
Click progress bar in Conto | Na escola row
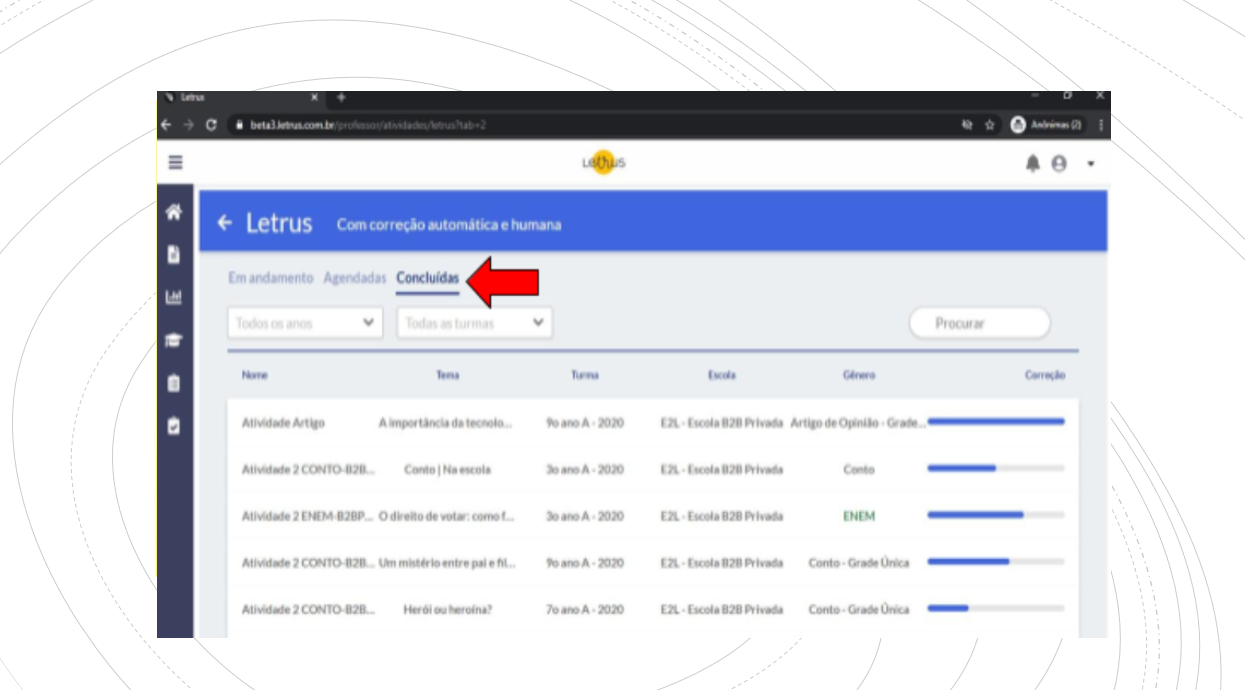pyautogui.click(x=996, y=467)
